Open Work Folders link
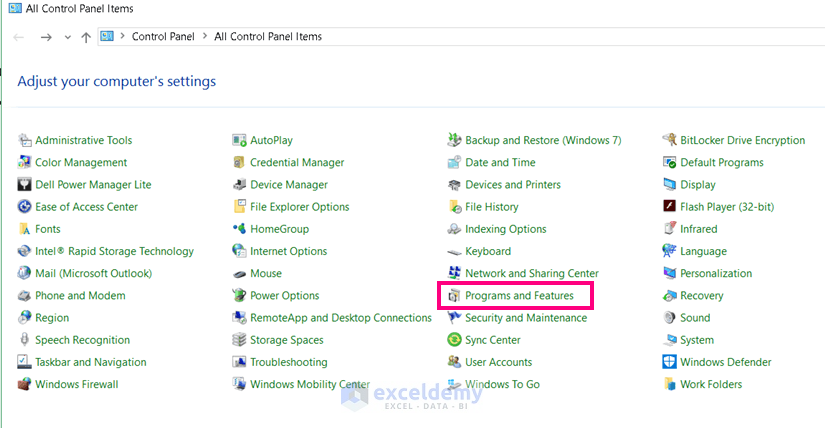 [711, 384]
